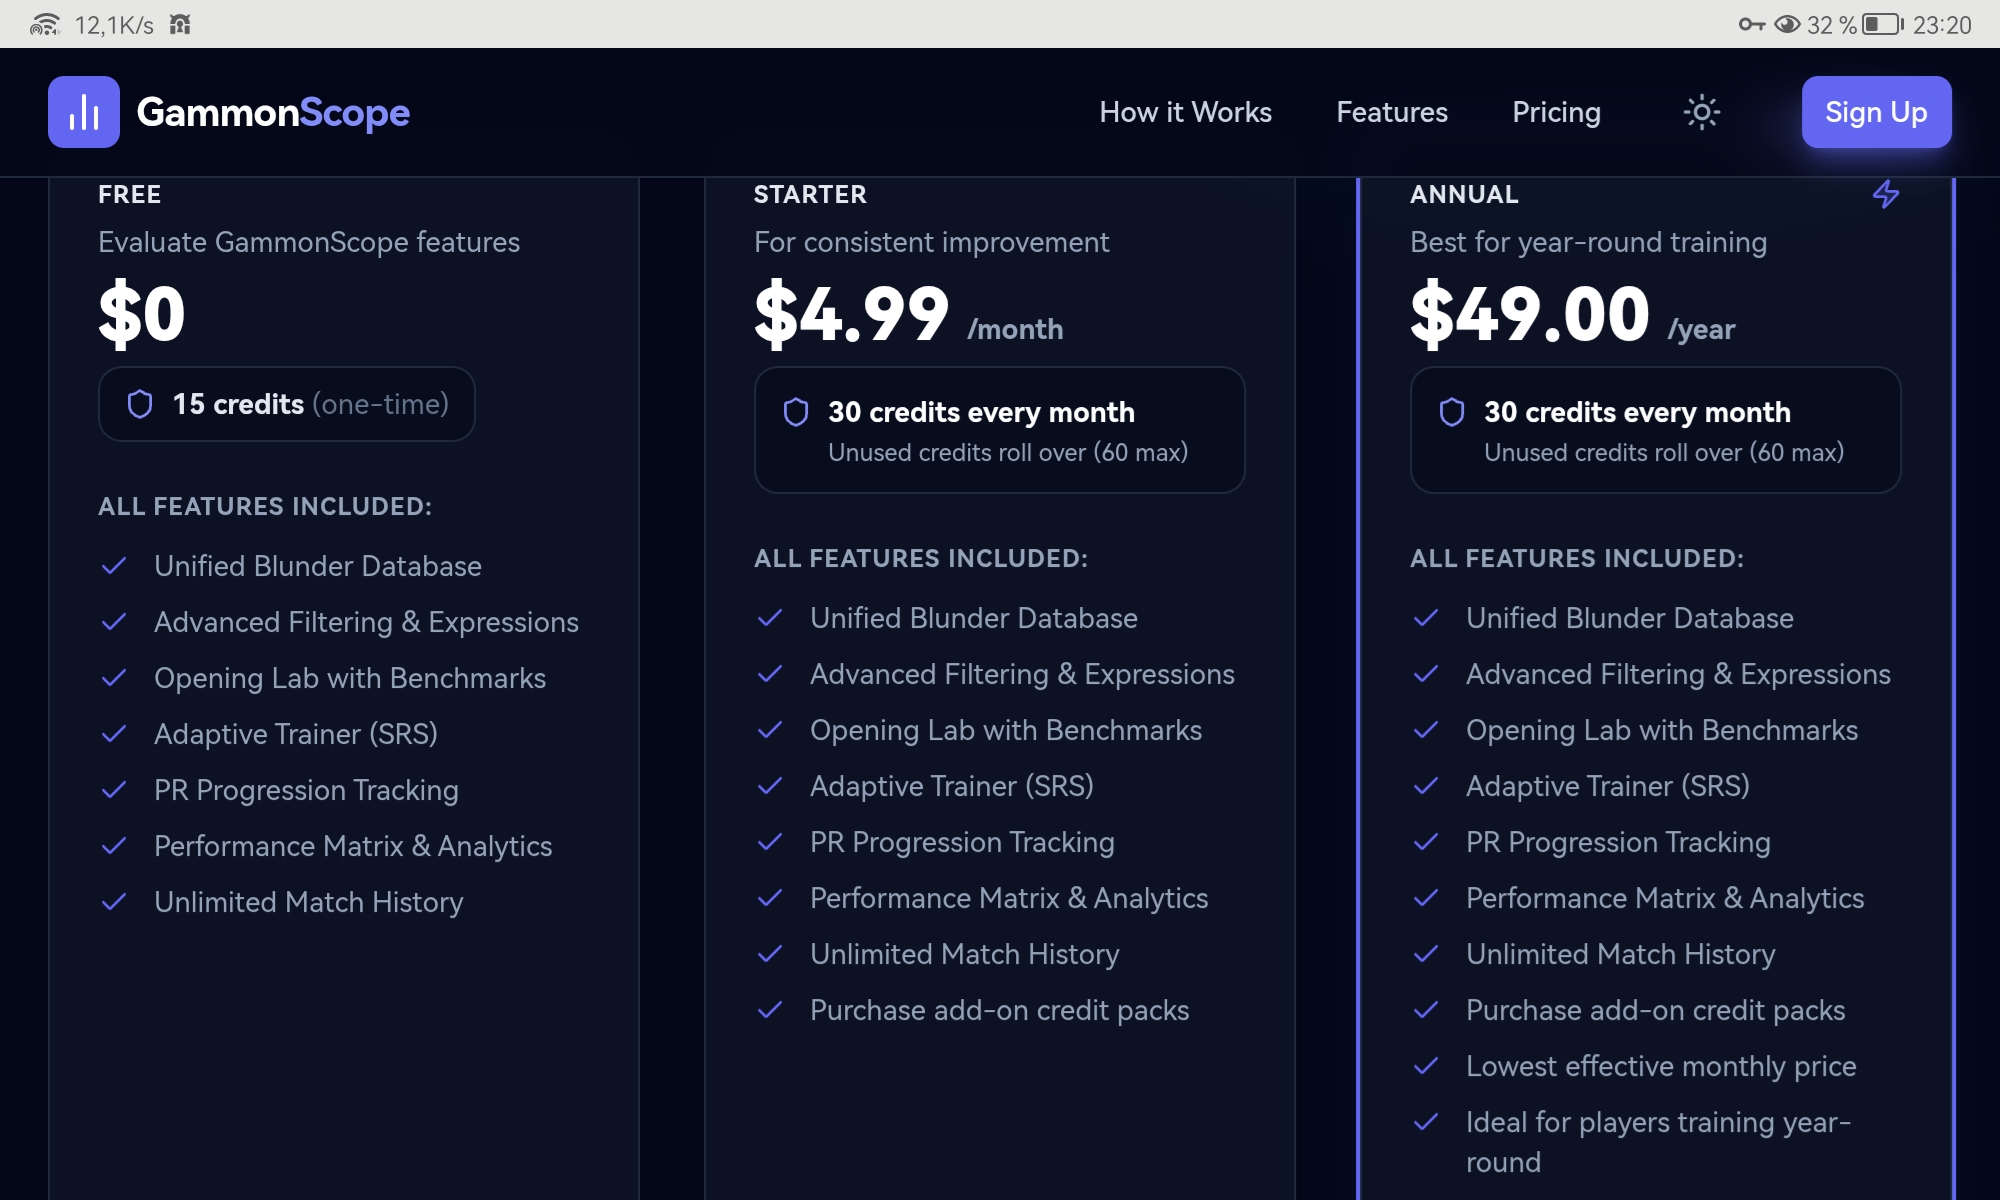Screen dimensions: 2000x1200
Task: Click the Sign Up button
Action: (x=1876, y=112)
